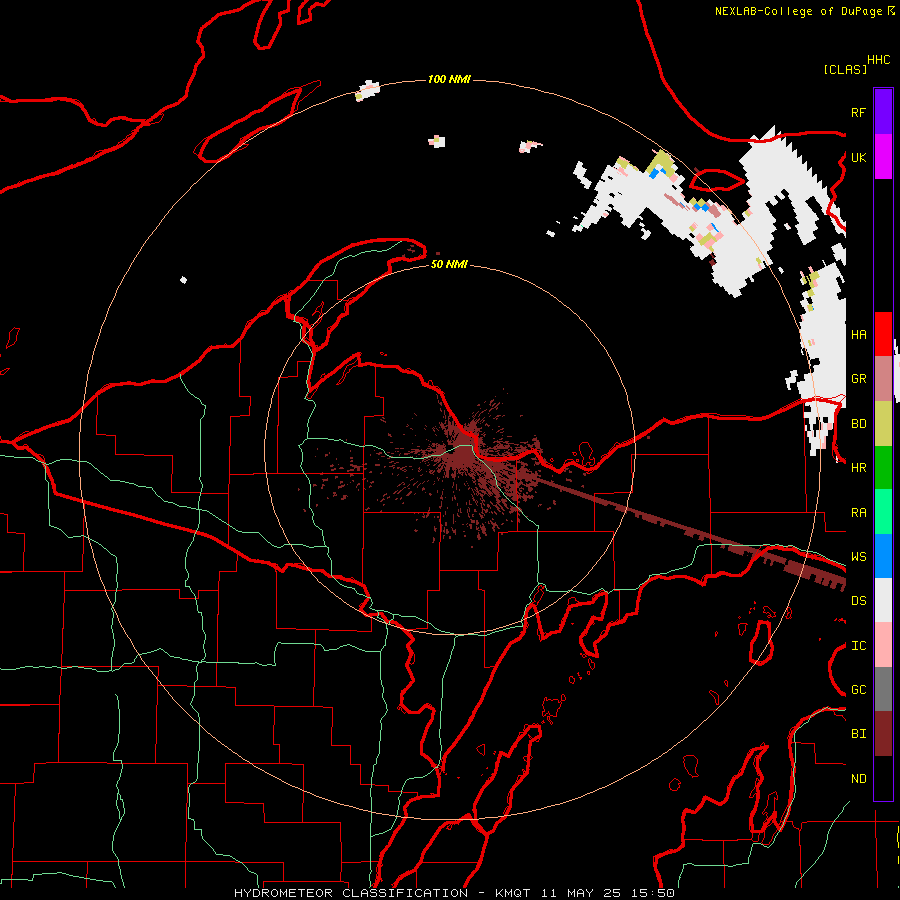The image size is (900, 900).
Task: Click the HHC product label
Action: 879,60
